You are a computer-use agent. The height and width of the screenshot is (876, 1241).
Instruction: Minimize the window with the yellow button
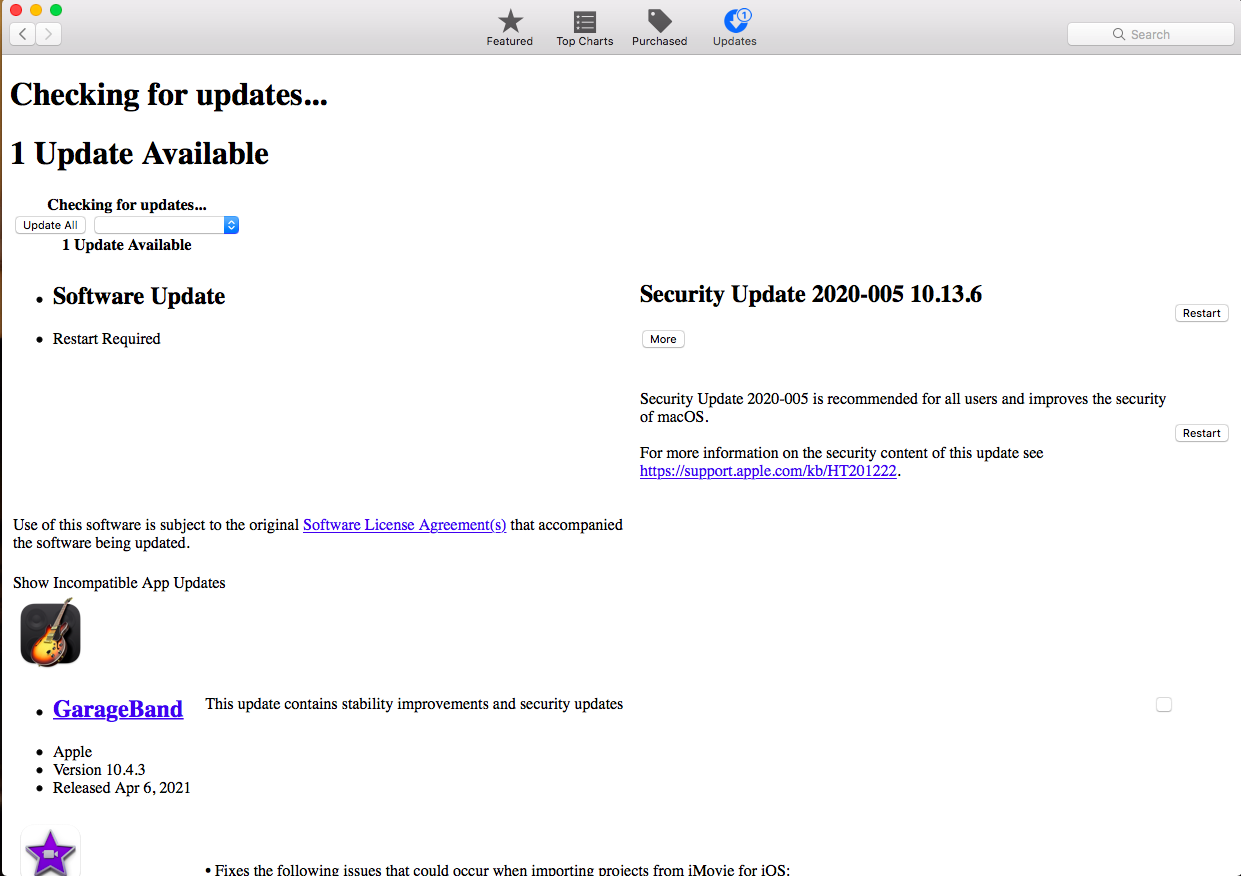pyautogui.click(x=36, y=10)
